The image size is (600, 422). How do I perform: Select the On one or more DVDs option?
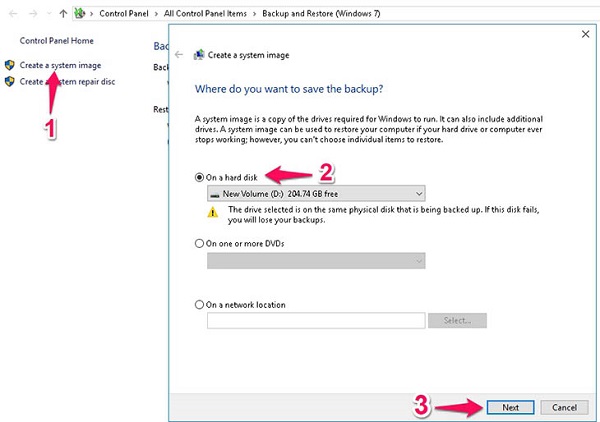200,242
